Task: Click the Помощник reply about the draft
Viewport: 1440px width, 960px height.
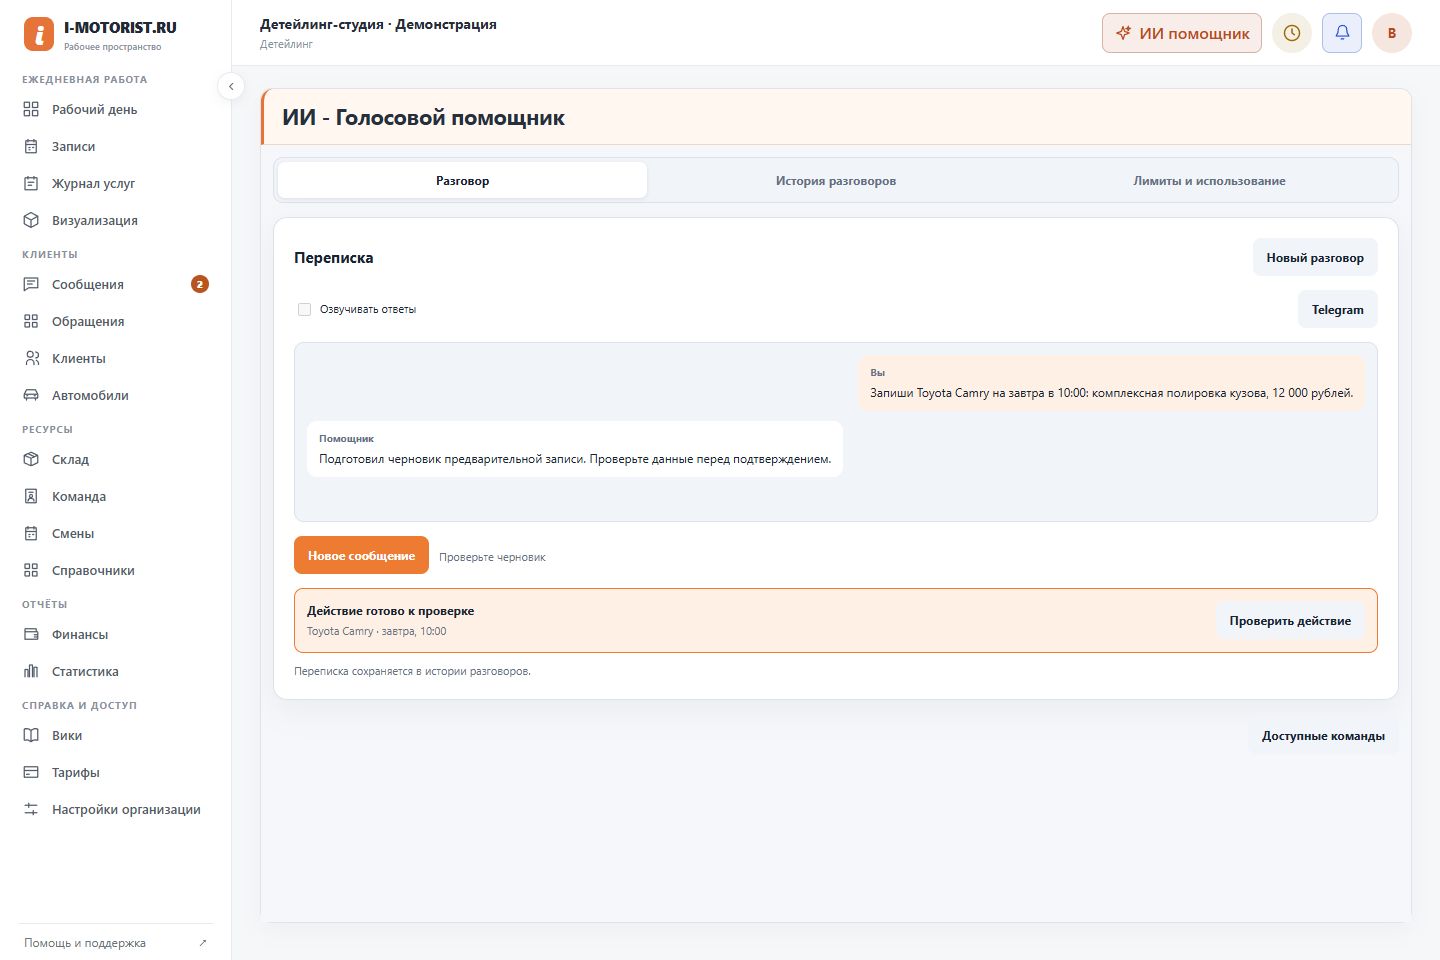Action: 575,449
